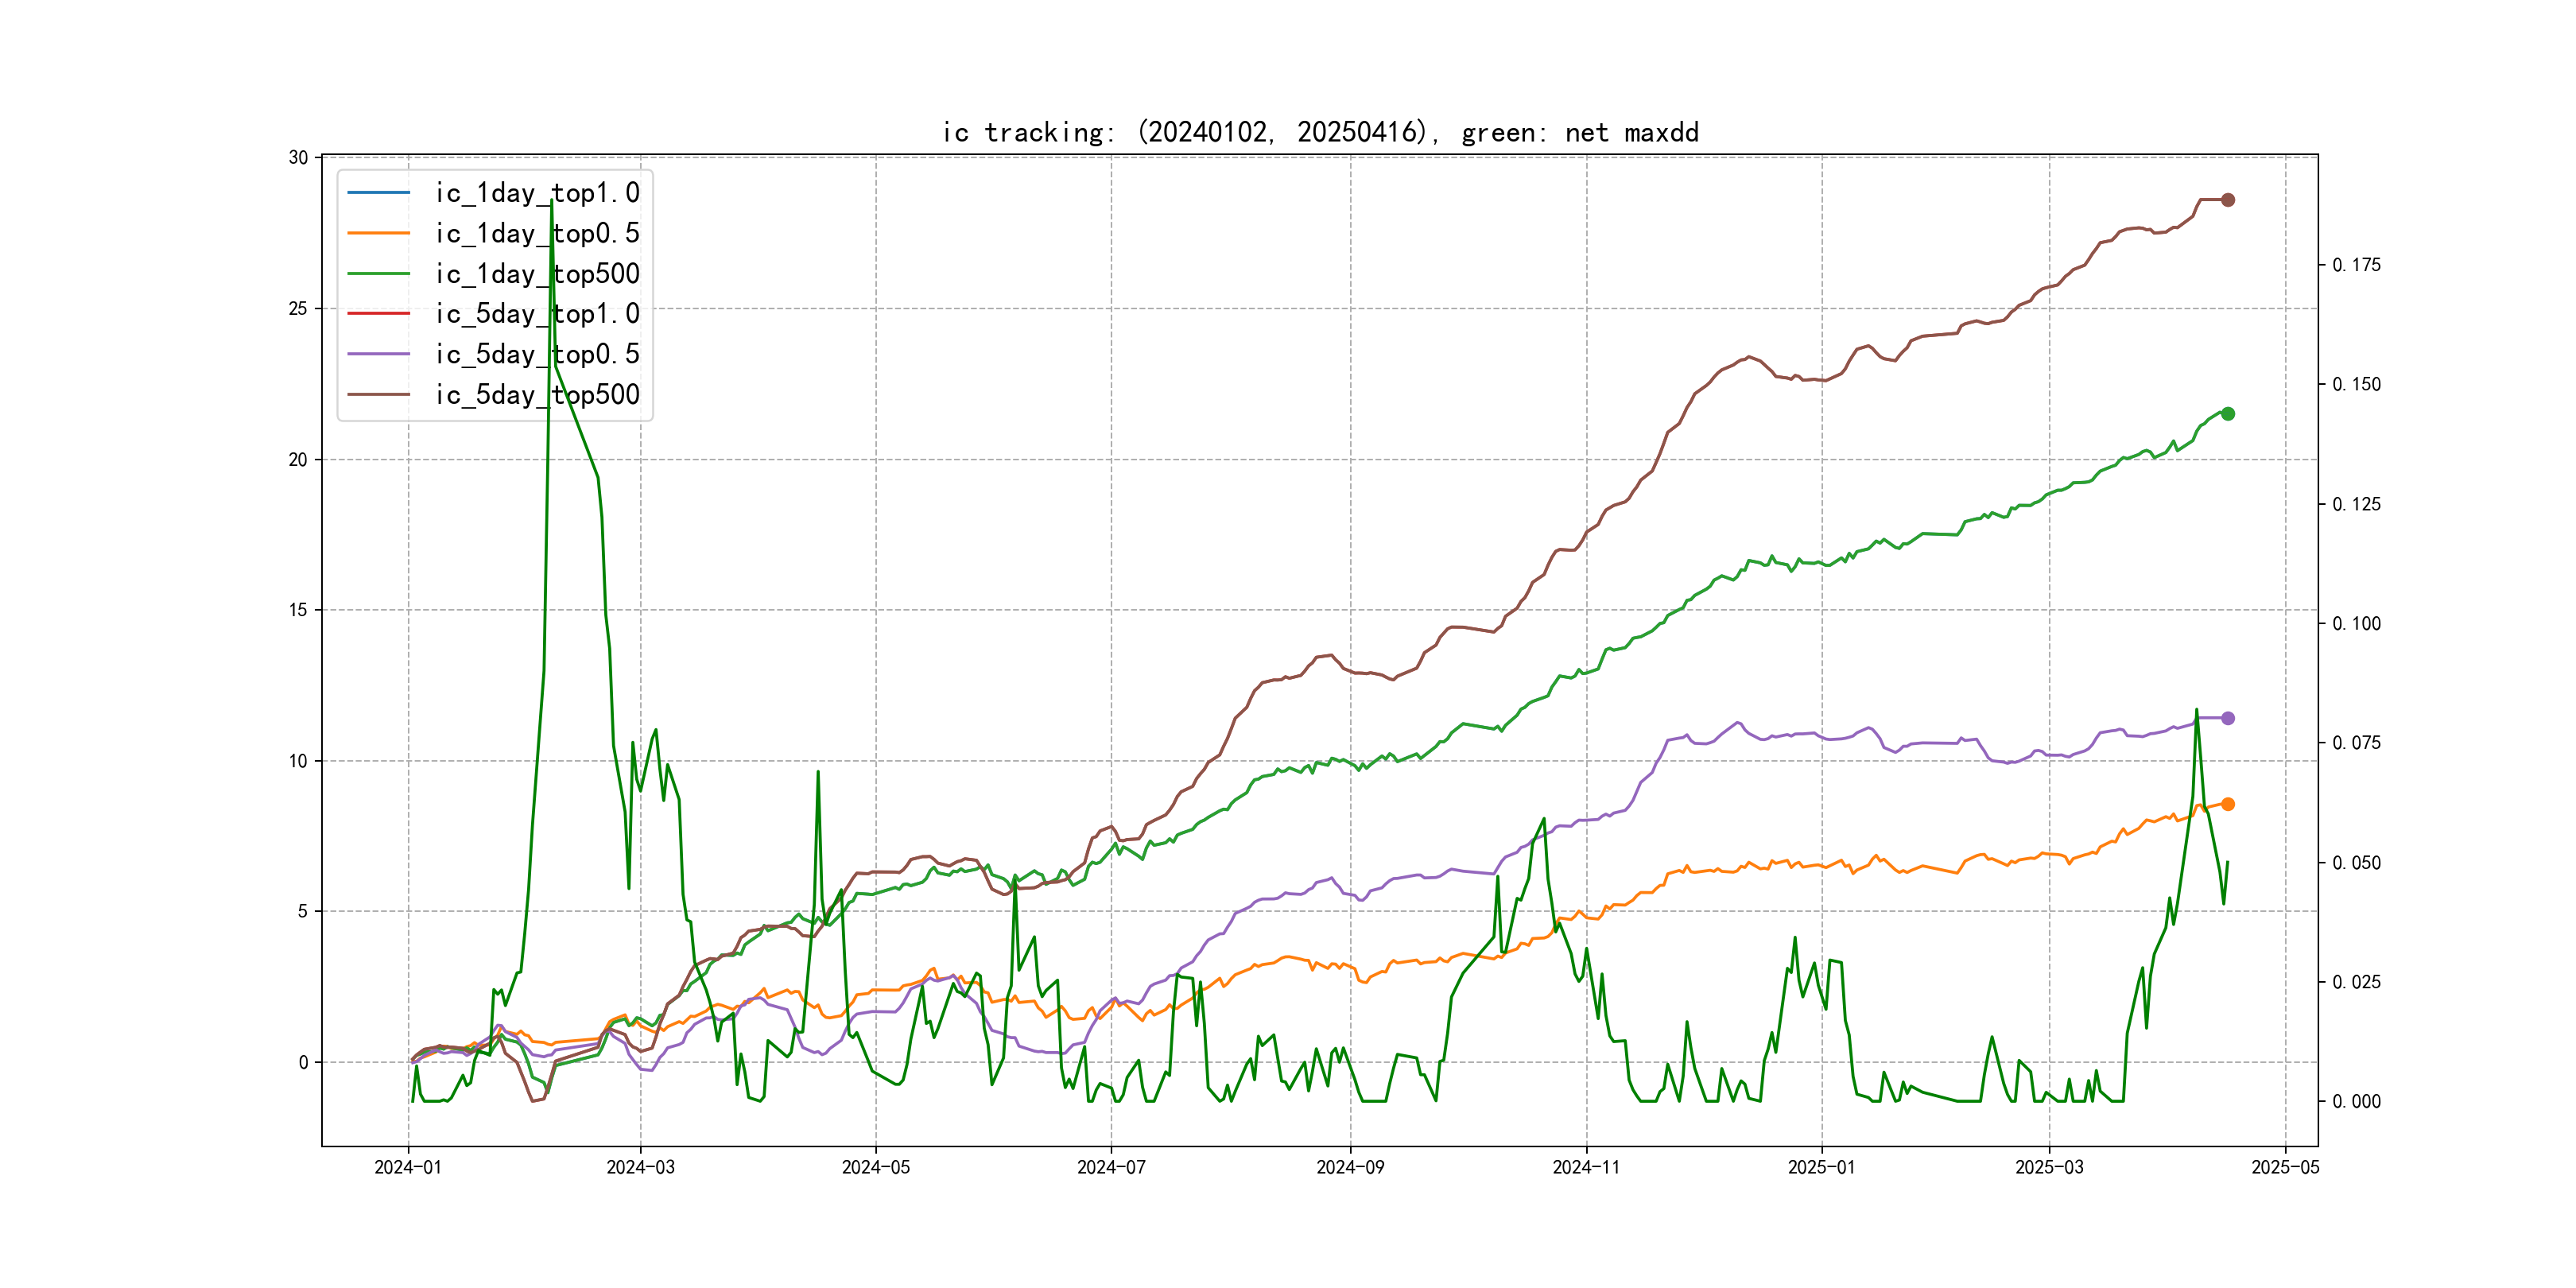Screen dimensions: 2576x1288
Task: Click the 2024-07 x-axis tick label
Action: click(1111, 1167)
